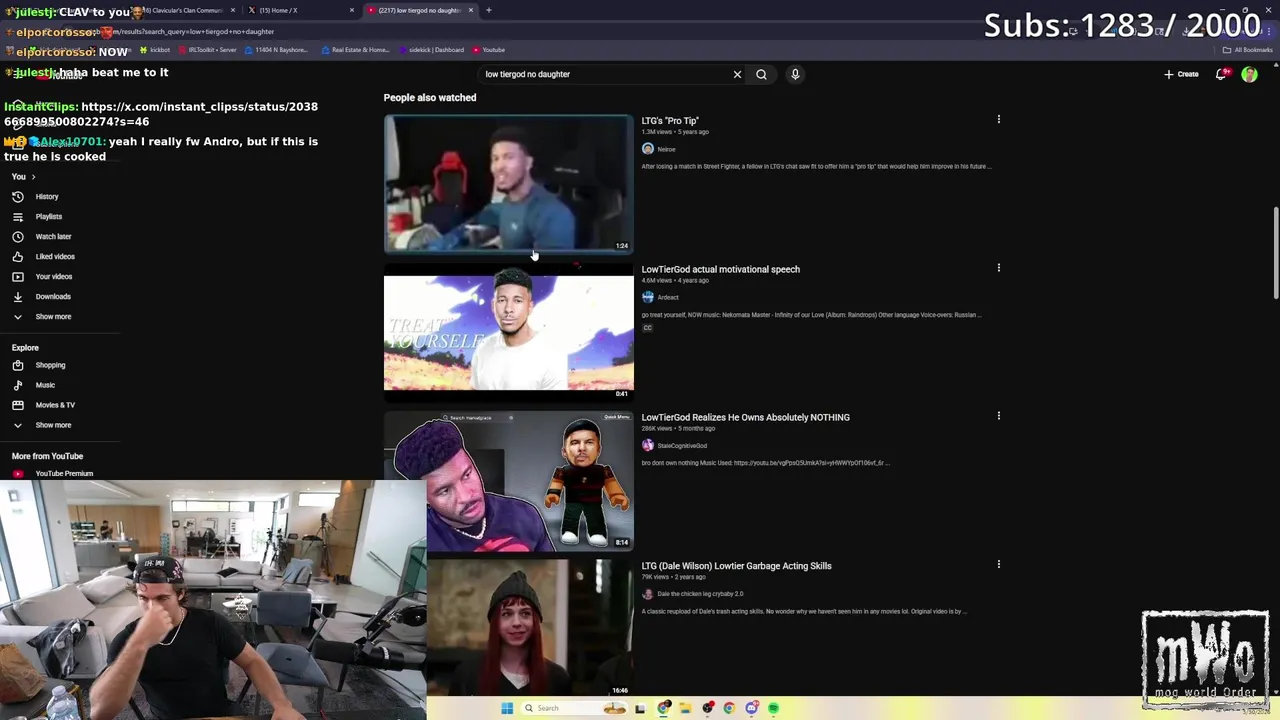Open title LowTierGod Realizes He Owns Absolutely NOTHING
This screenshot has height=720, width=1280.
[745, 417]
